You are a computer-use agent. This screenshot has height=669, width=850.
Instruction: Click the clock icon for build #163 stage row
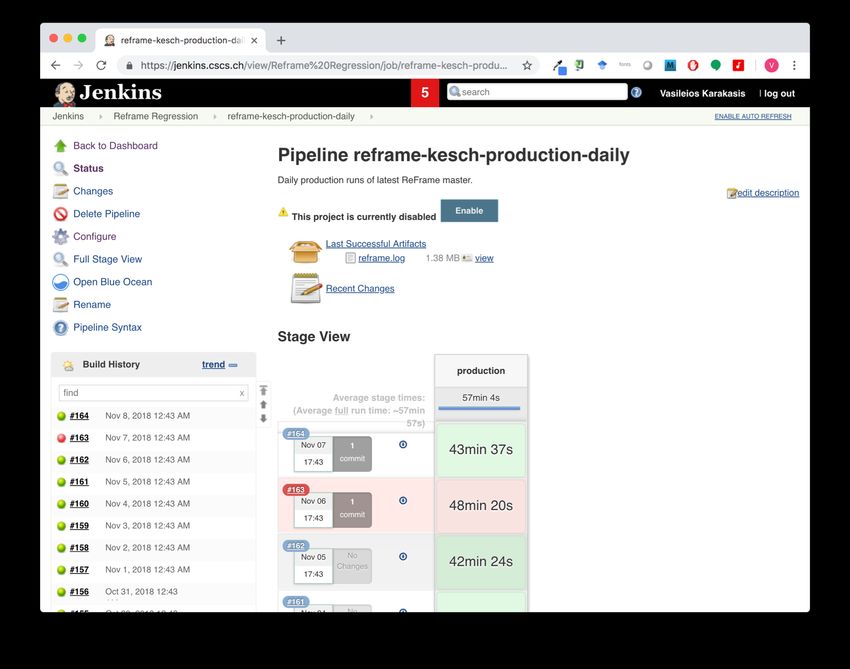click(x=403, y=500)
